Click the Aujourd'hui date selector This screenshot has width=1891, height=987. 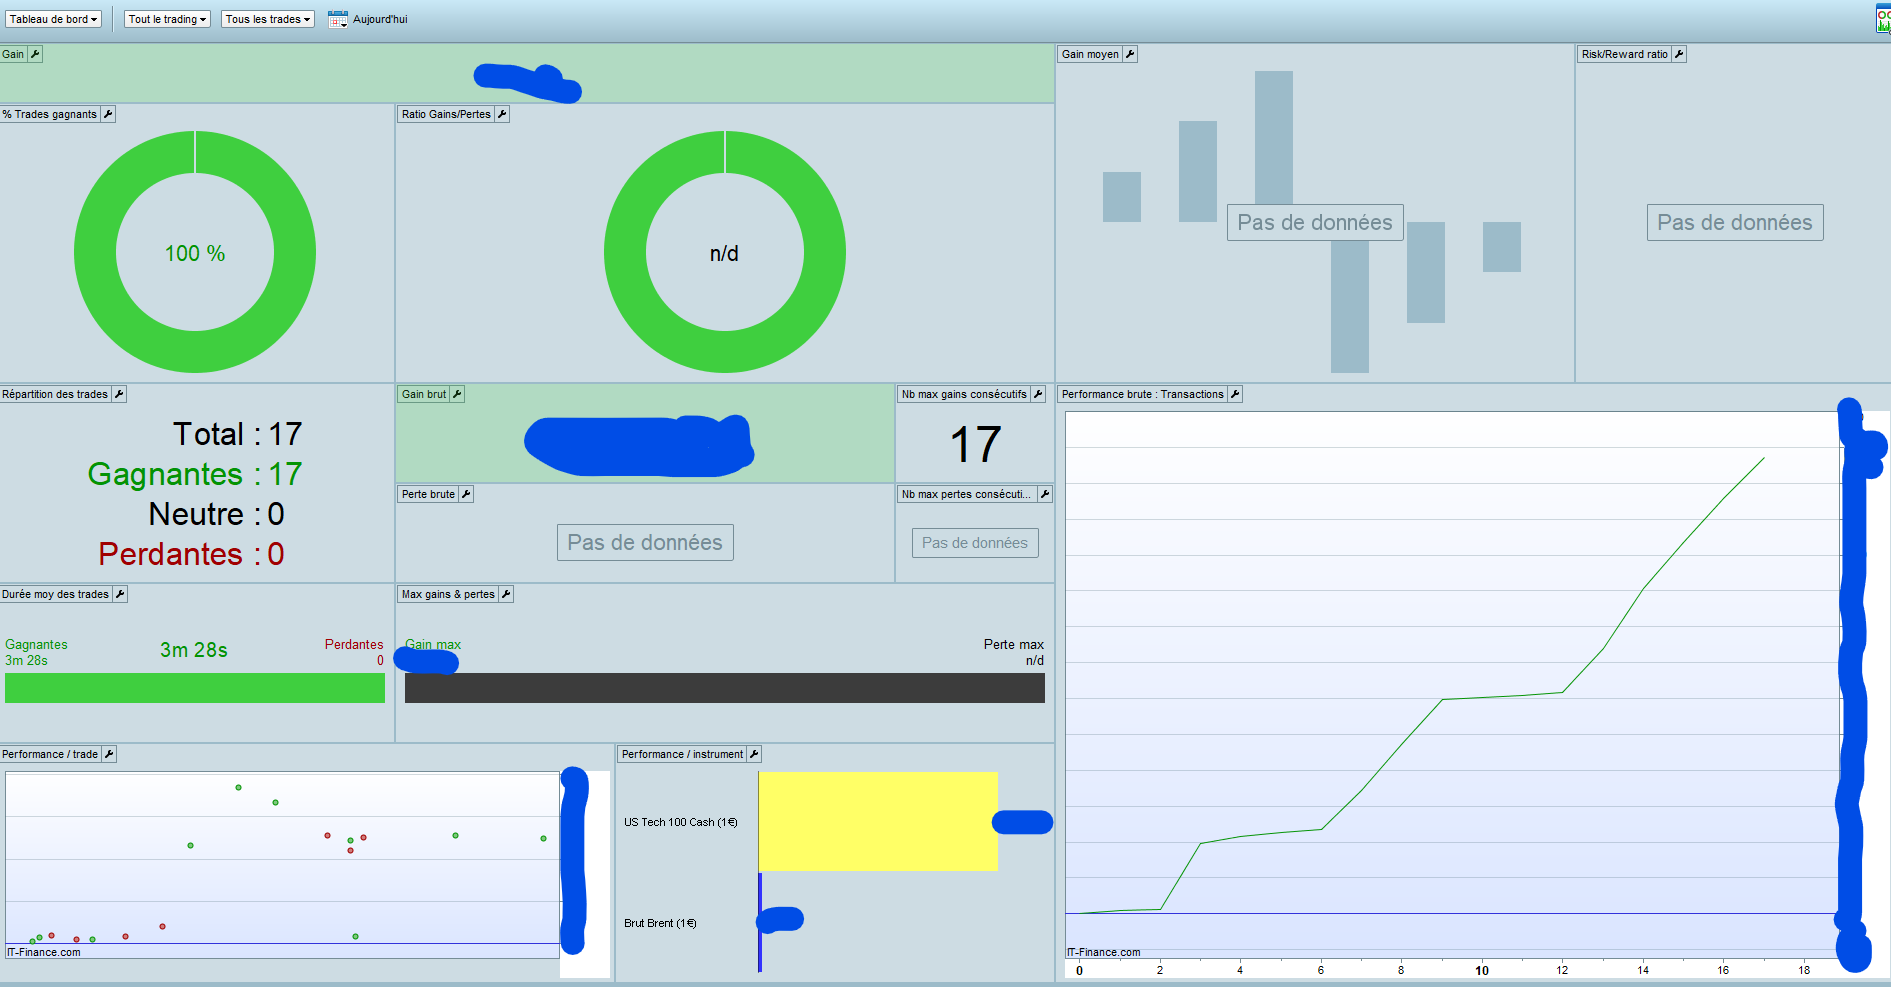[380, 19]
